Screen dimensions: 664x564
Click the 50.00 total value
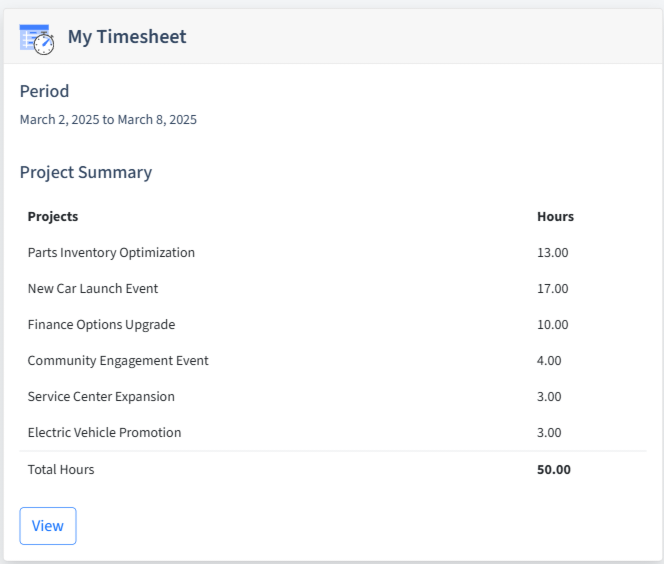pos(554,470)
